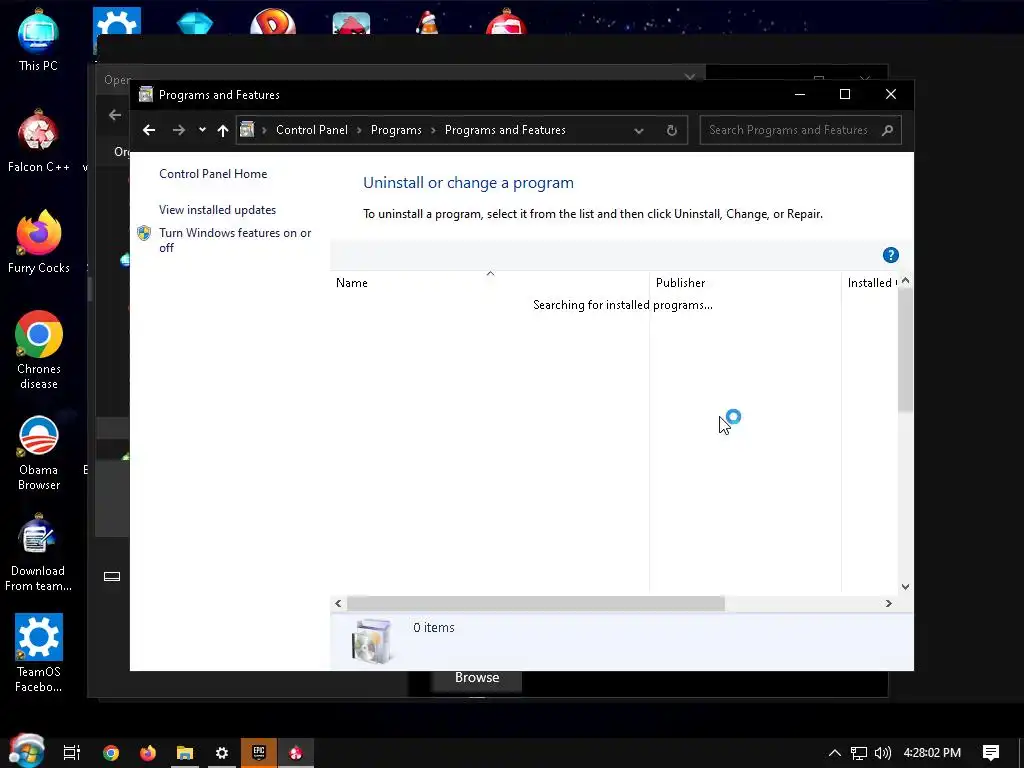Viewport: 1024px width, 768px height.
Task: Open recent locations dropdown arrow
Action: [202, 129]
